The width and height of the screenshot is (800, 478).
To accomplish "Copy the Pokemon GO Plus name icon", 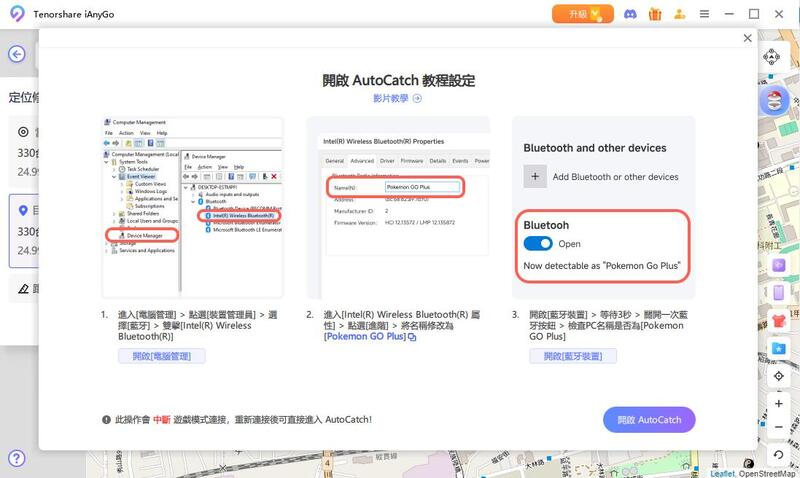I will point(412,337).
